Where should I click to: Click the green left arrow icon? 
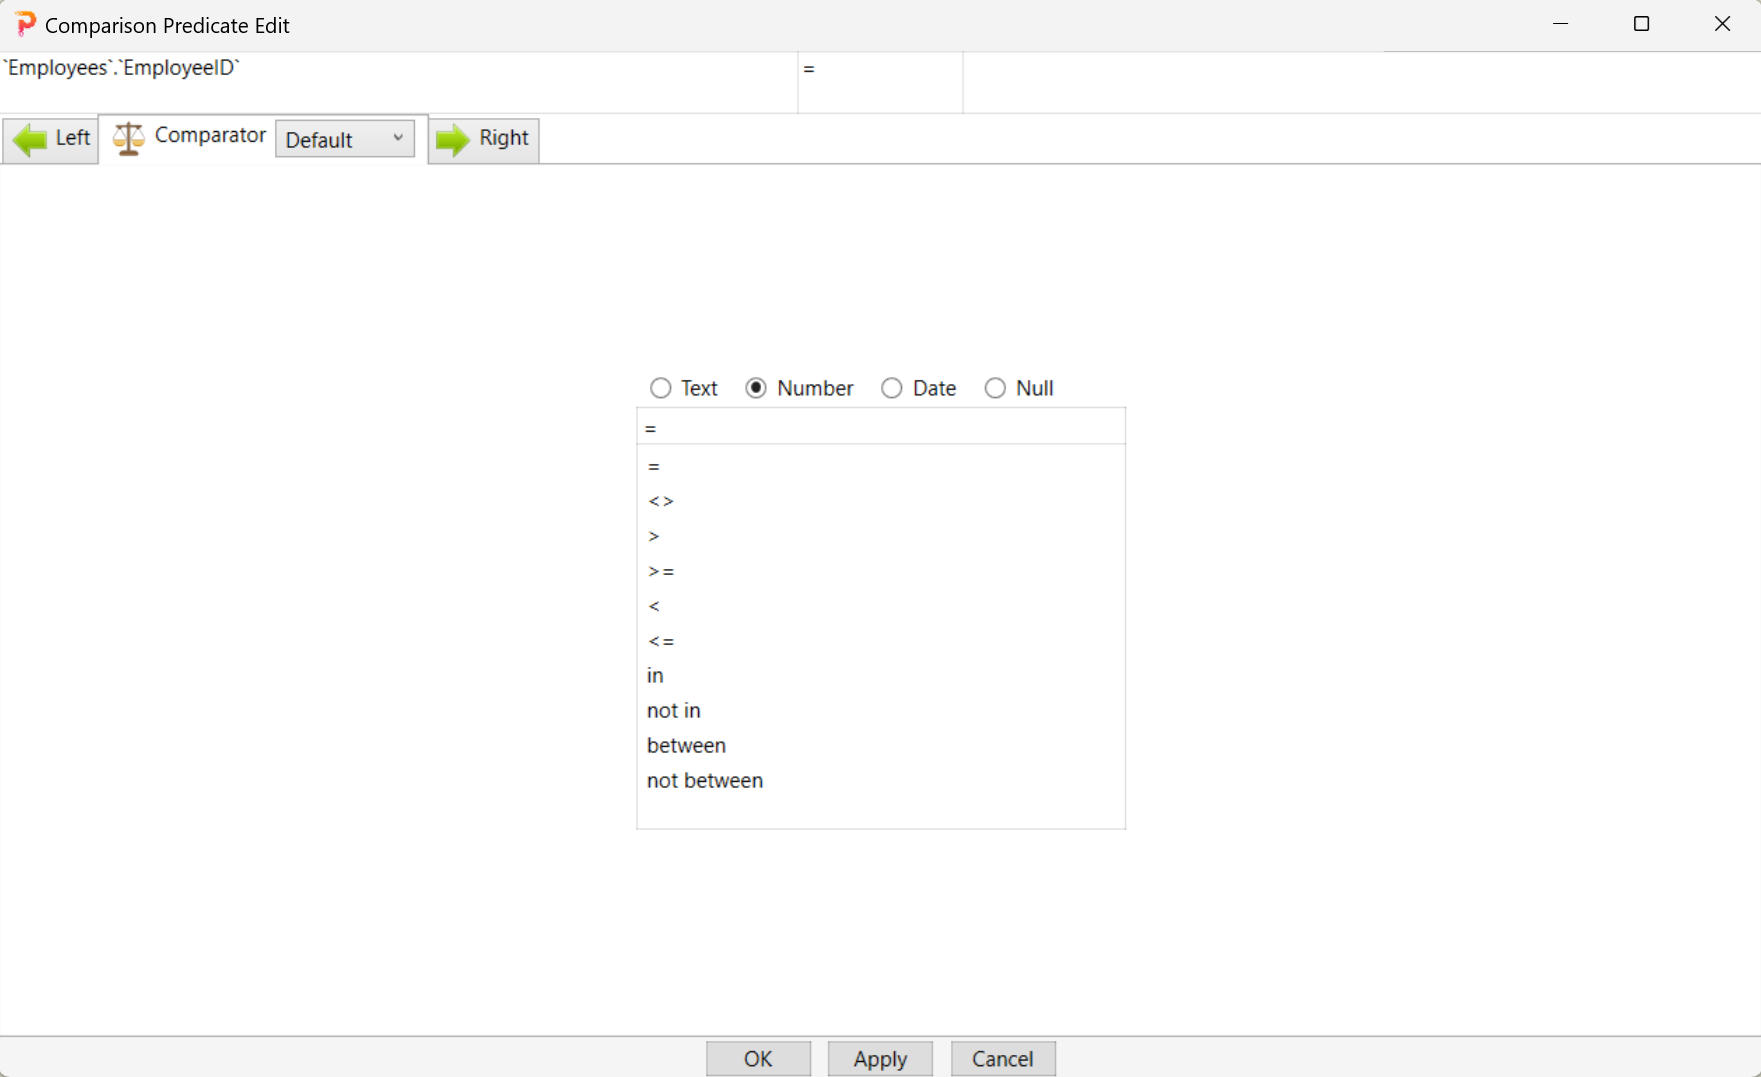30,139
